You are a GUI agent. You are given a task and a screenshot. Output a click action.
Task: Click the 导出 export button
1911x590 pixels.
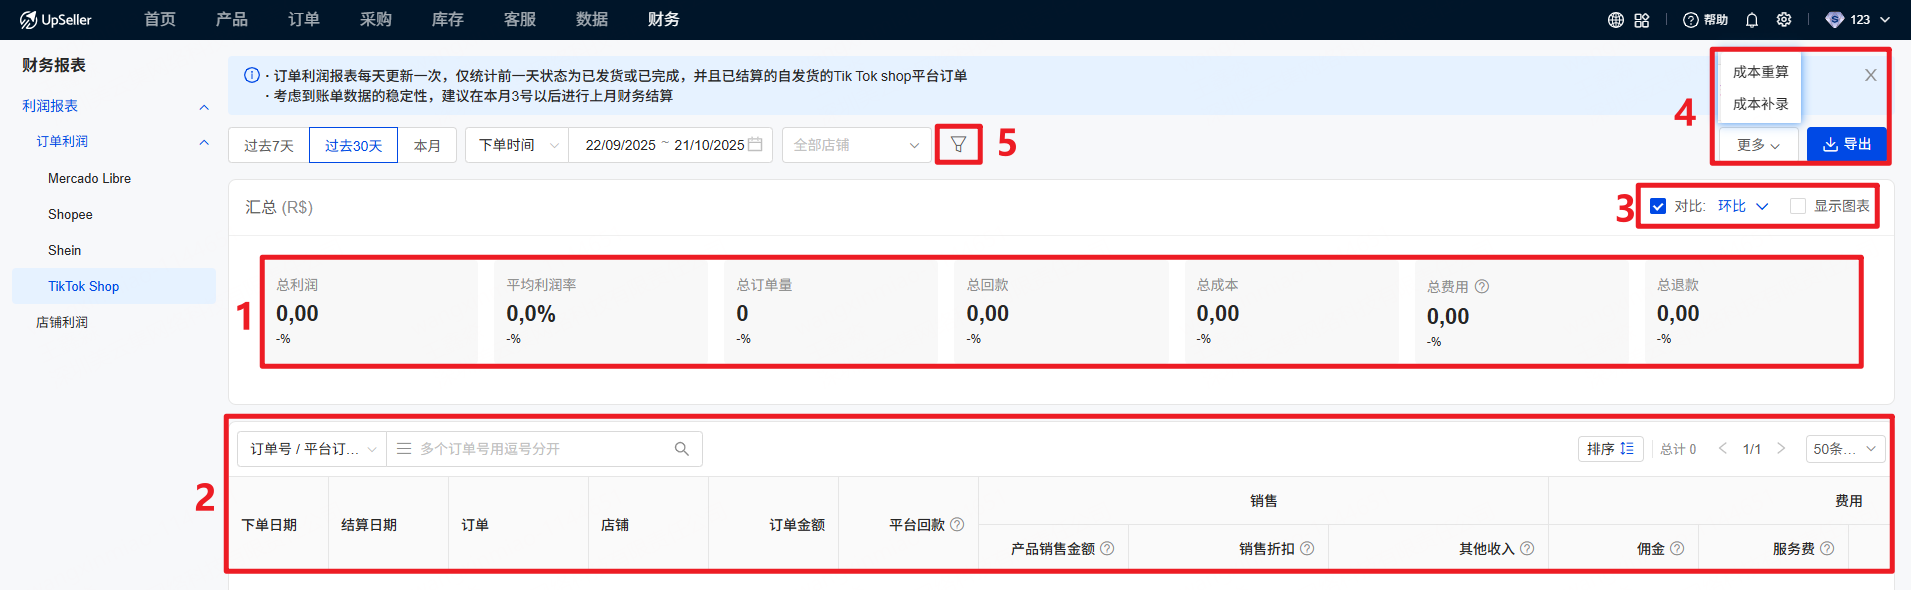pos(1846,145)
